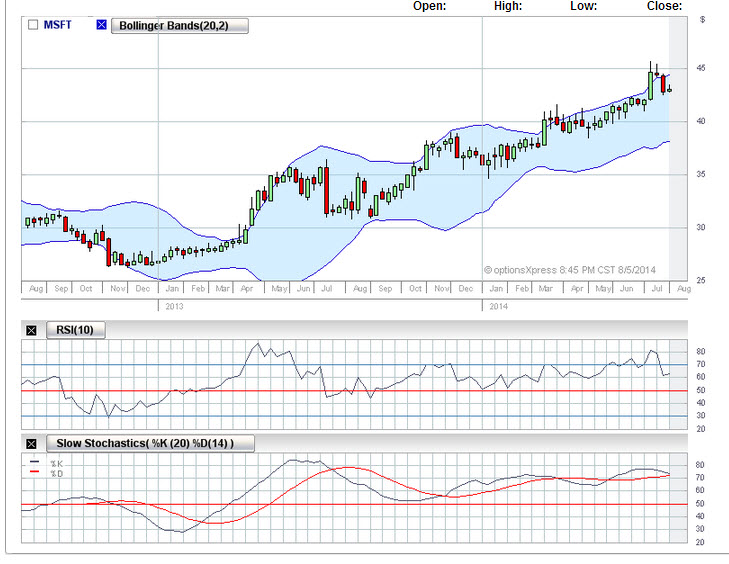Open Slow Stochastics %K (20) %D(14) button
The height and width of the screenshot is (564, 729).
point(150,444)
